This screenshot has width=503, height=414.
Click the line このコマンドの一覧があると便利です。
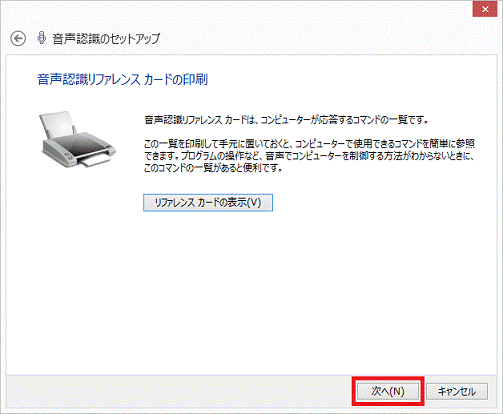tap(213, 168)
